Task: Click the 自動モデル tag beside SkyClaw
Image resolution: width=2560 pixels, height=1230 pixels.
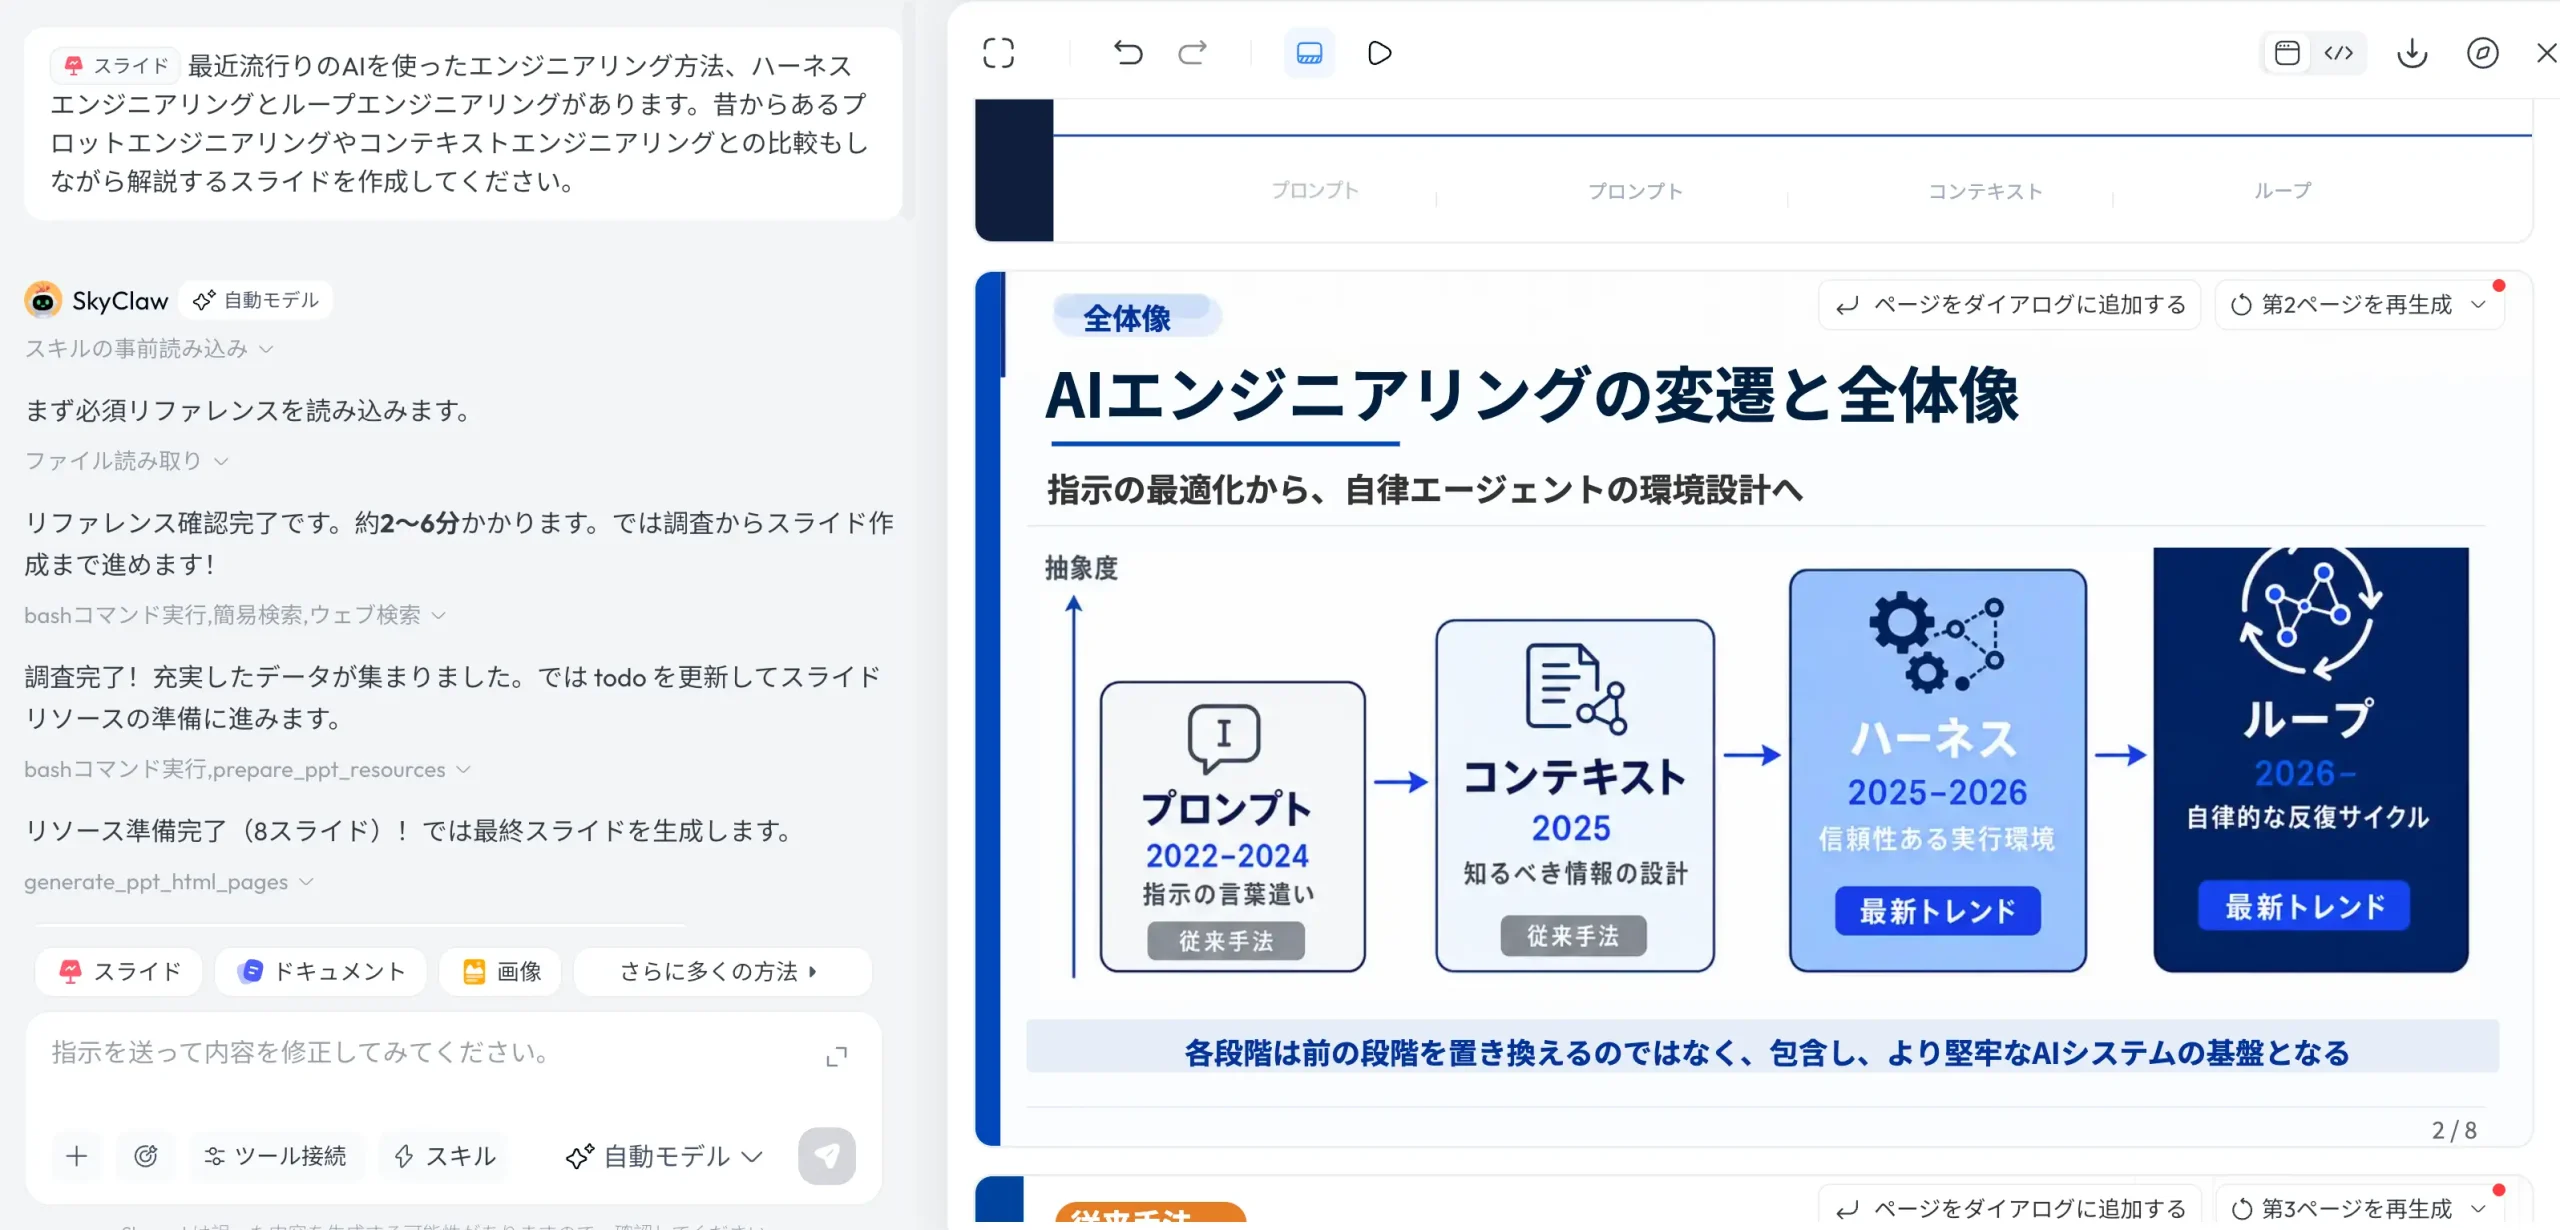Action: (x=256, y=300)
